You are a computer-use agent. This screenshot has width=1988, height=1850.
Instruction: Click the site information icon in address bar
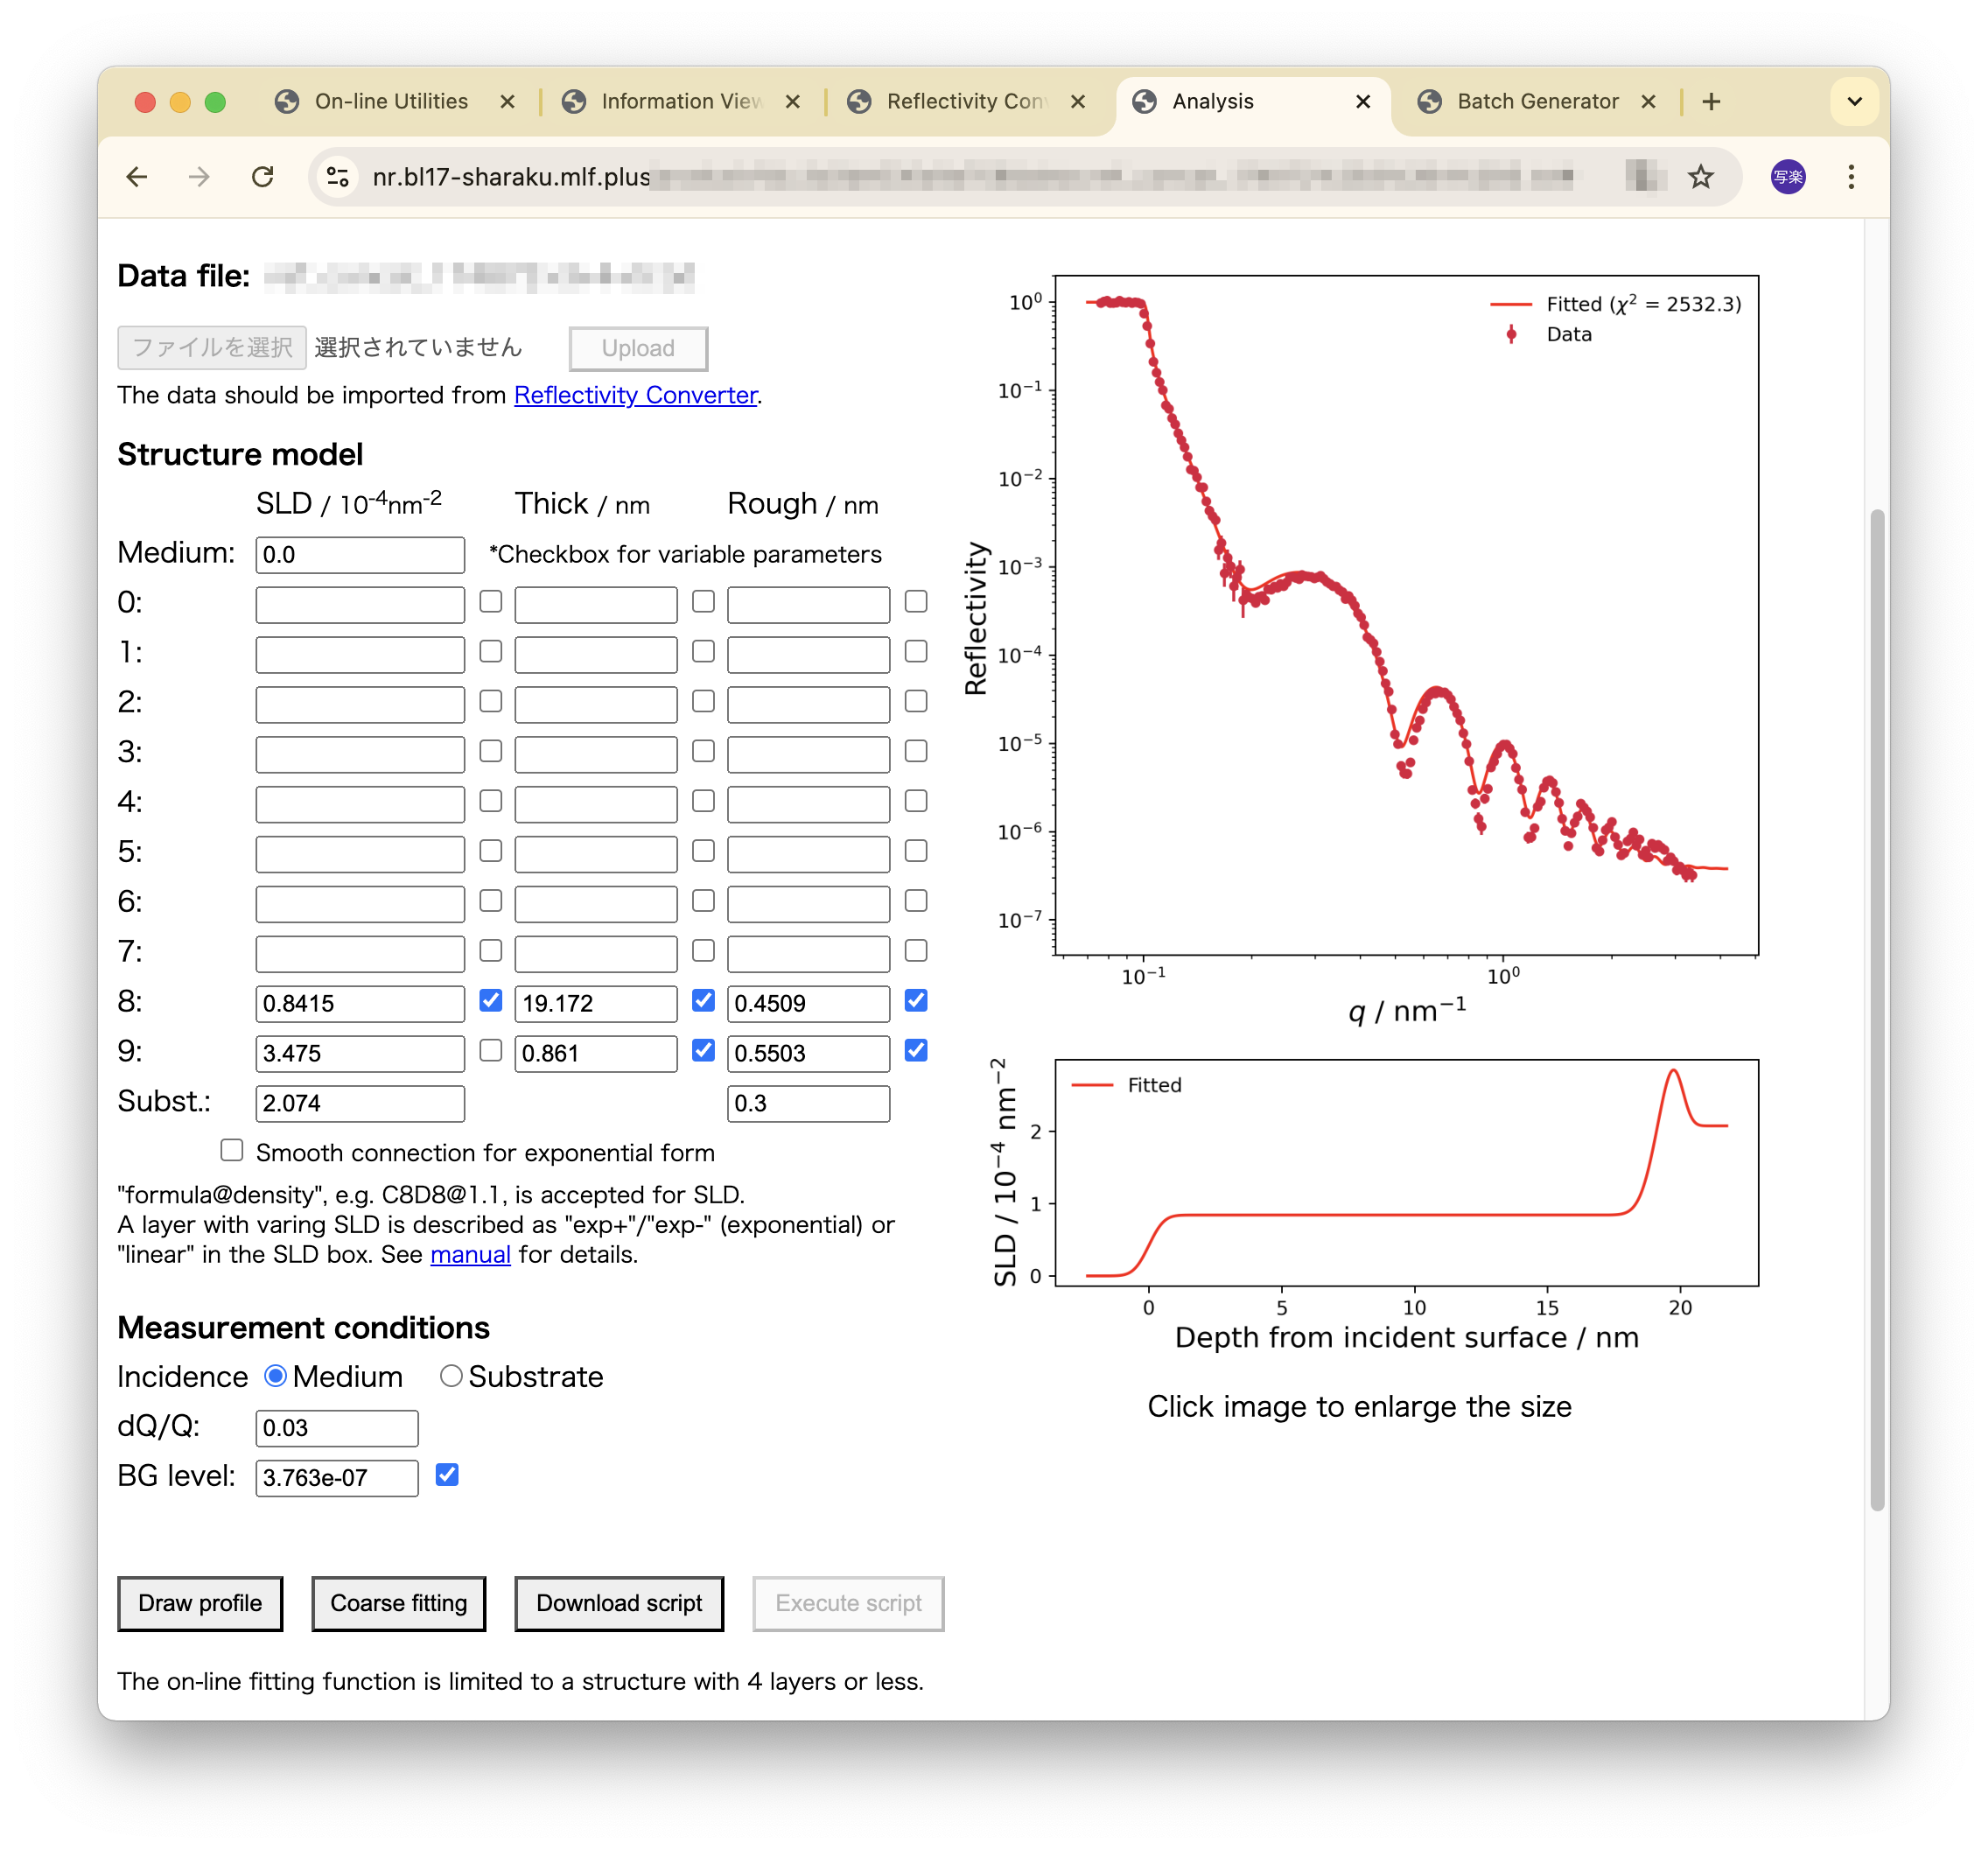(338, 178)
